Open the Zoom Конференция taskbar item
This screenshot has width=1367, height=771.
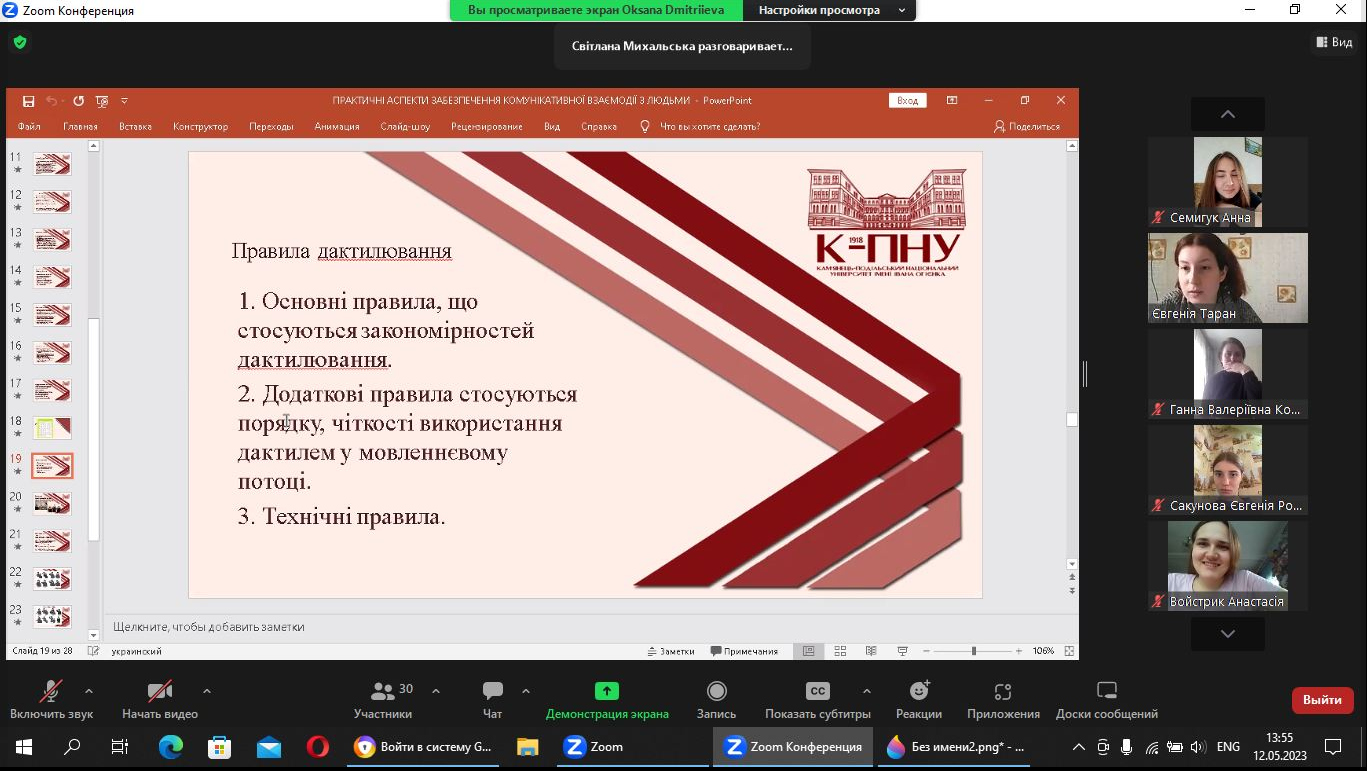point(794,747)
